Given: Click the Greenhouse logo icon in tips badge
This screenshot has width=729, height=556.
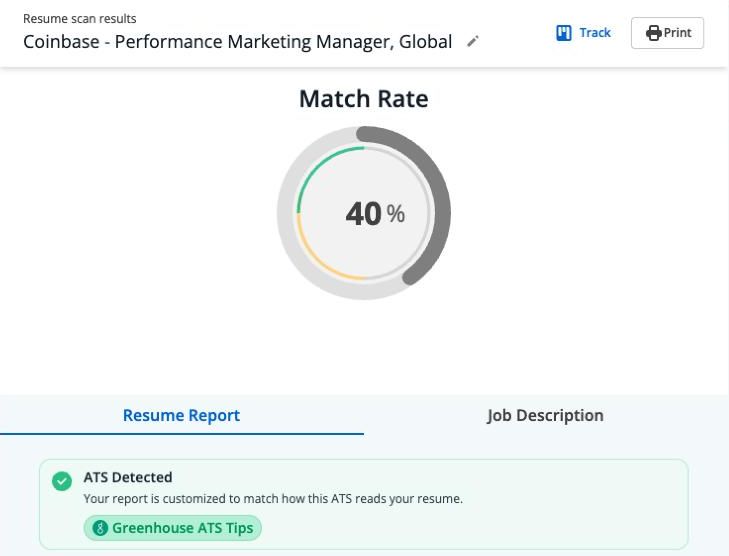Looking at the screenshot, I should [x=100, y=528].
